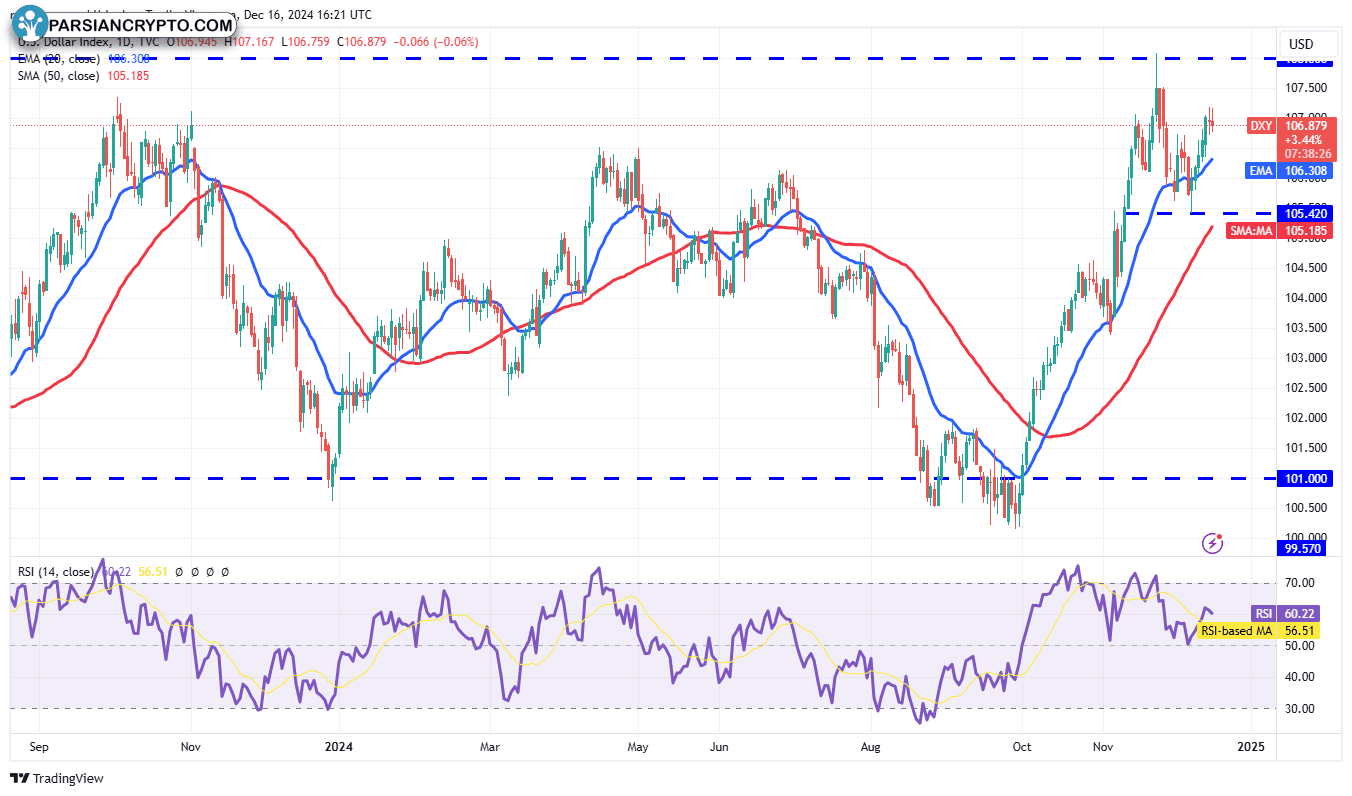Image resolution: width=1352 pixels, height=796 pixels.
Task: Select the EMA (20, close) legend entry
Action: 58,59
